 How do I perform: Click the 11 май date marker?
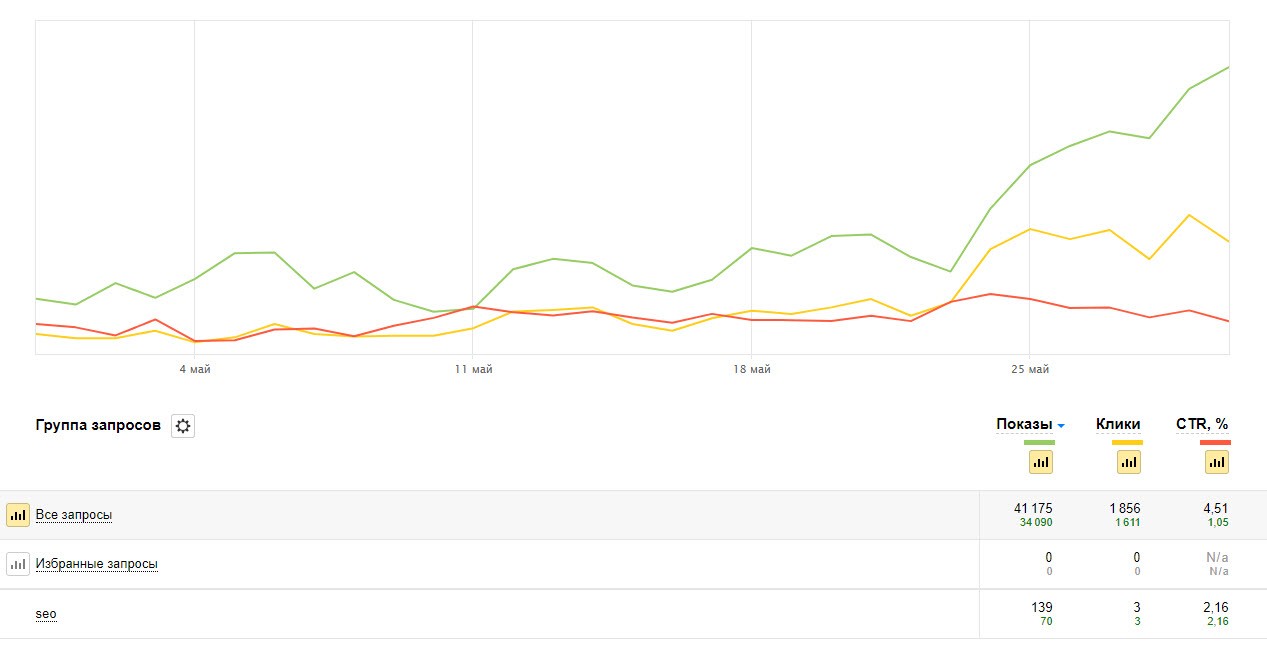pyautogui.click(x=473, y=370)
